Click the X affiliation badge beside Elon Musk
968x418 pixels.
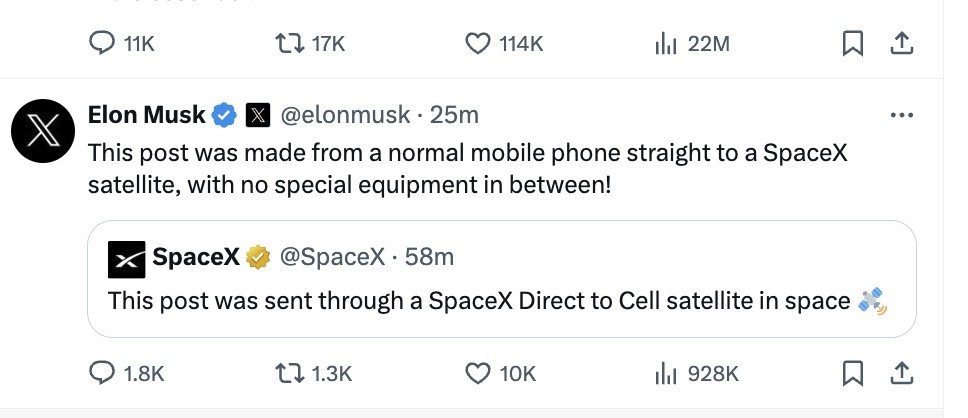coord(257,115)
